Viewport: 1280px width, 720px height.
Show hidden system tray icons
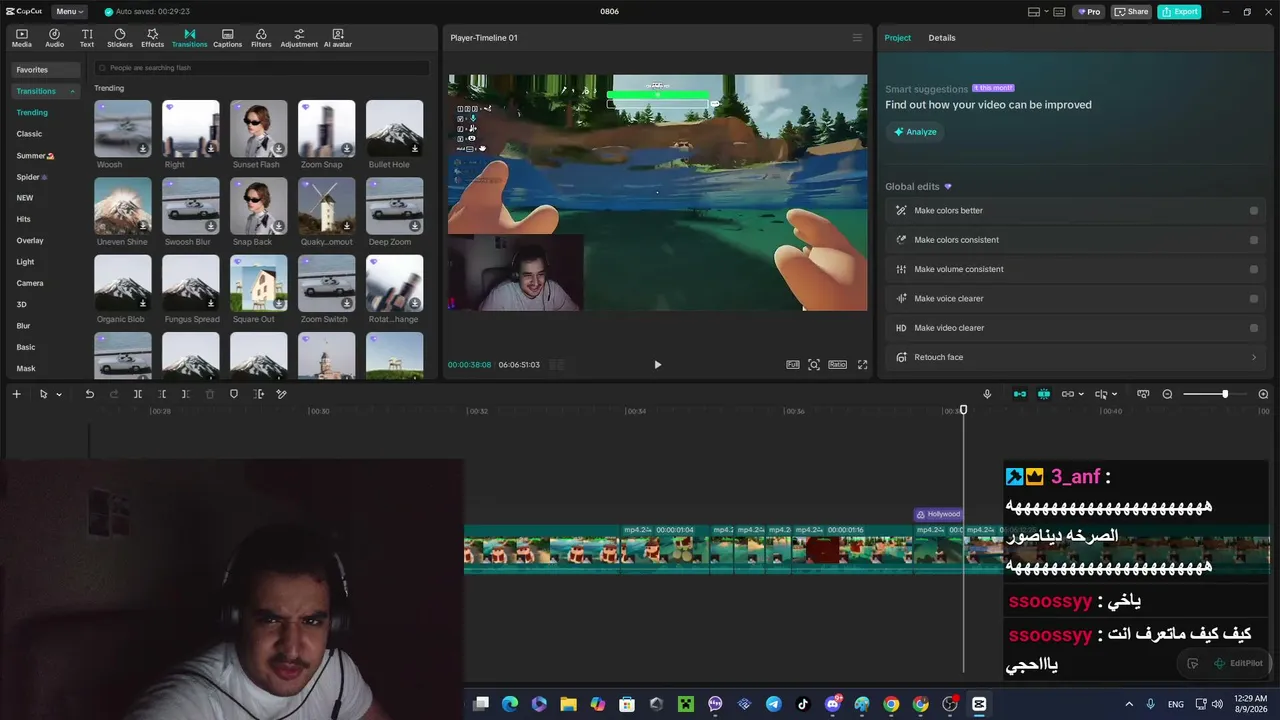(1129, 704)
